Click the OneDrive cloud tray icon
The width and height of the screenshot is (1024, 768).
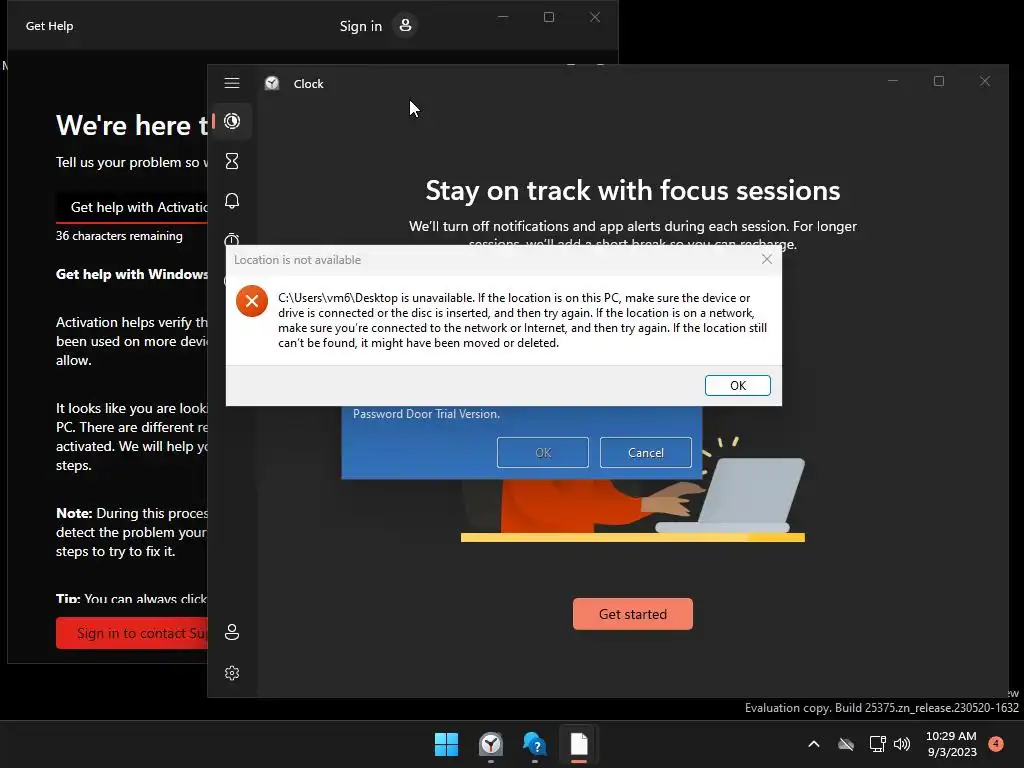pyautogui.click(x=846, y=744)
